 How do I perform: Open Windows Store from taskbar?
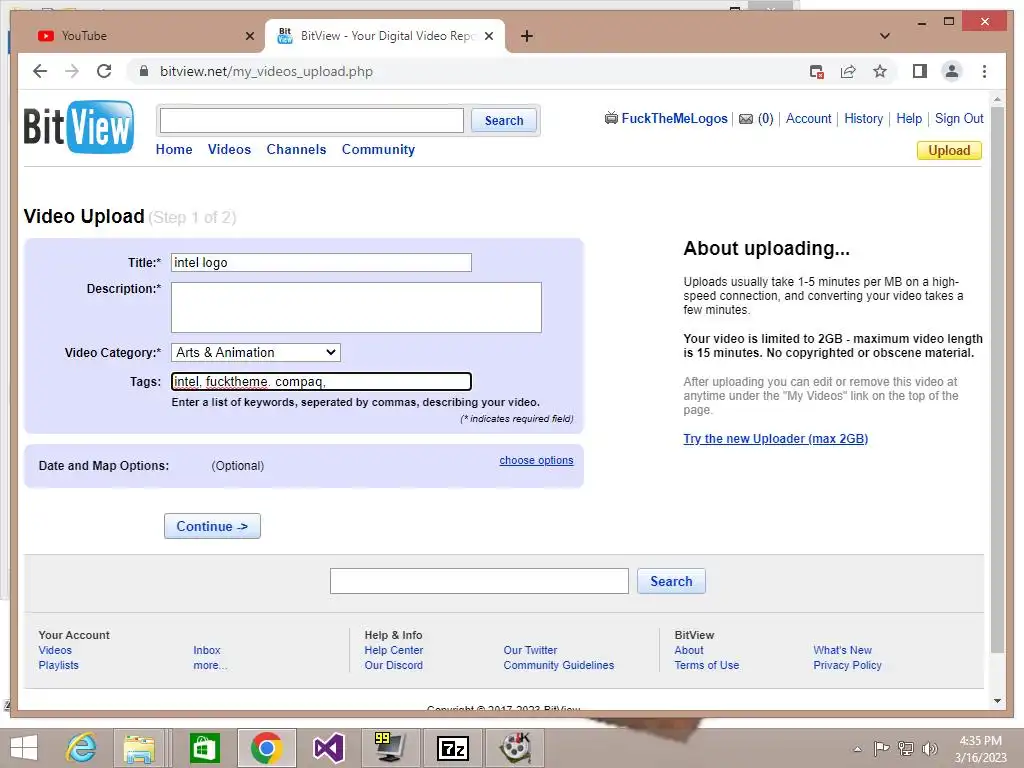pyautogui.click(x=204, y=748)
